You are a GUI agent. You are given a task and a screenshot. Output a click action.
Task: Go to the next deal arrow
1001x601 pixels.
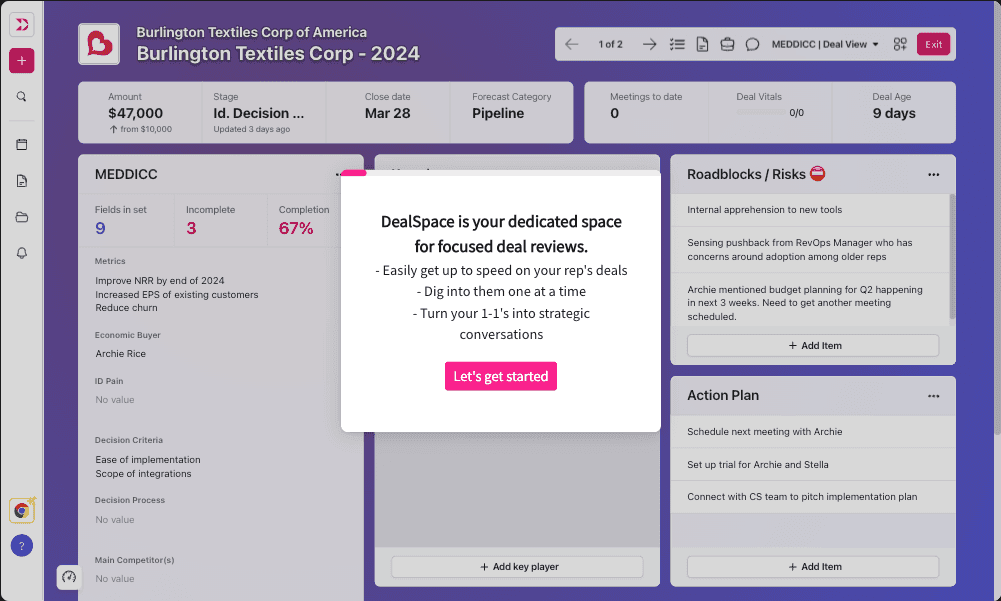tap(649, 44)
